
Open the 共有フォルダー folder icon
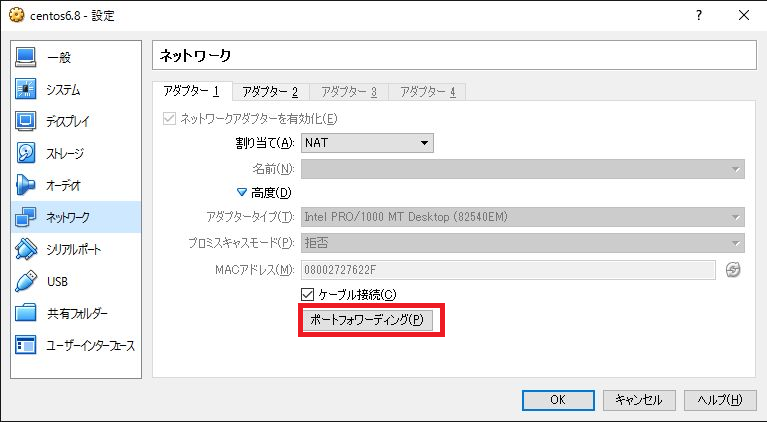26,313
